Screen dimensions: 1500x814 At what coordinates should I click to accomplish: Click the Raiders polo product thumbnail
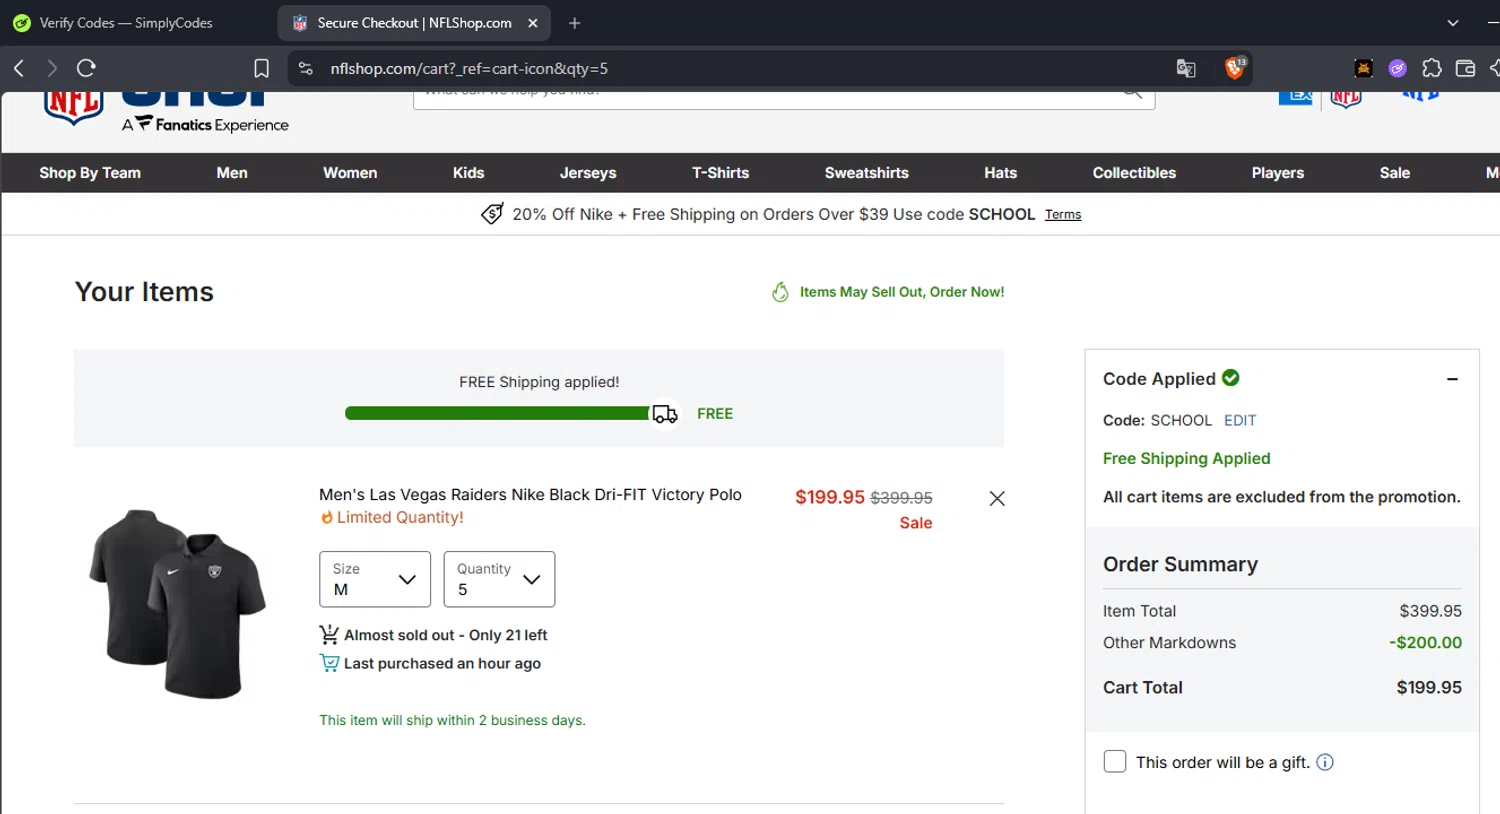point(178,603)
